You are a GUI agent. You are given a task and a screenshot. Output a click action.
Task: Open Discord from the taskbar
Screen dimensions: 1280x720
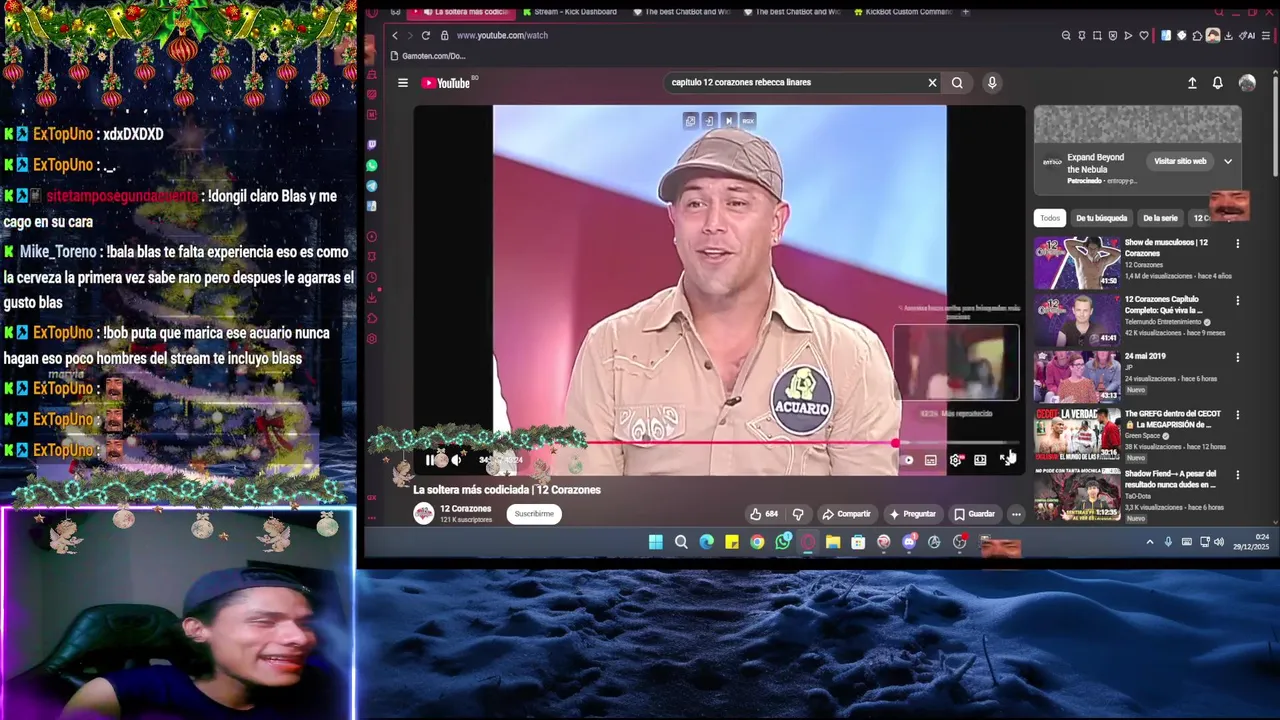click(908, 542)
